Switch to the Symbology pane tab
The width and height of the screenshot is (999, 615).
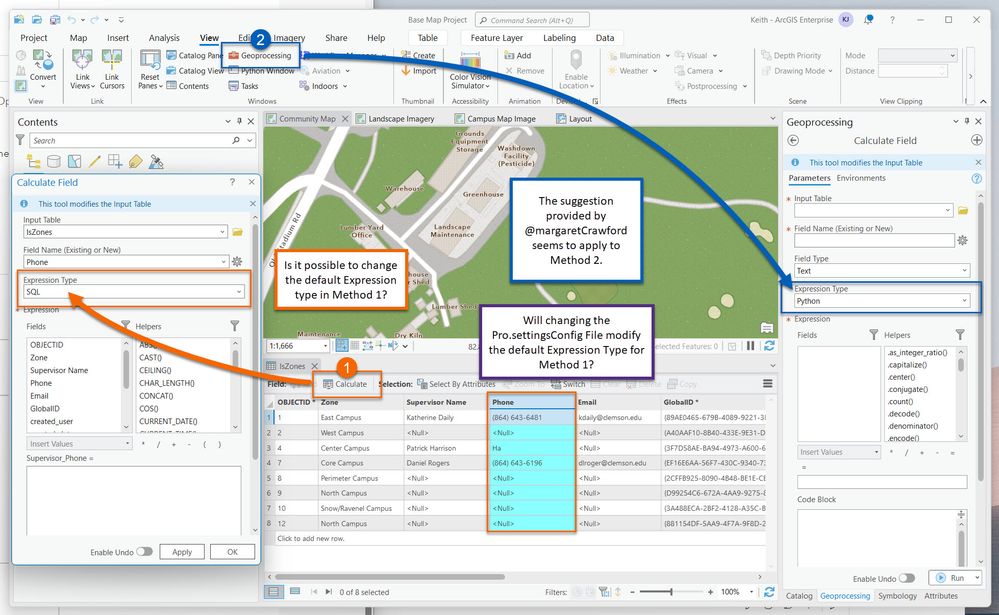pos(897,596)
